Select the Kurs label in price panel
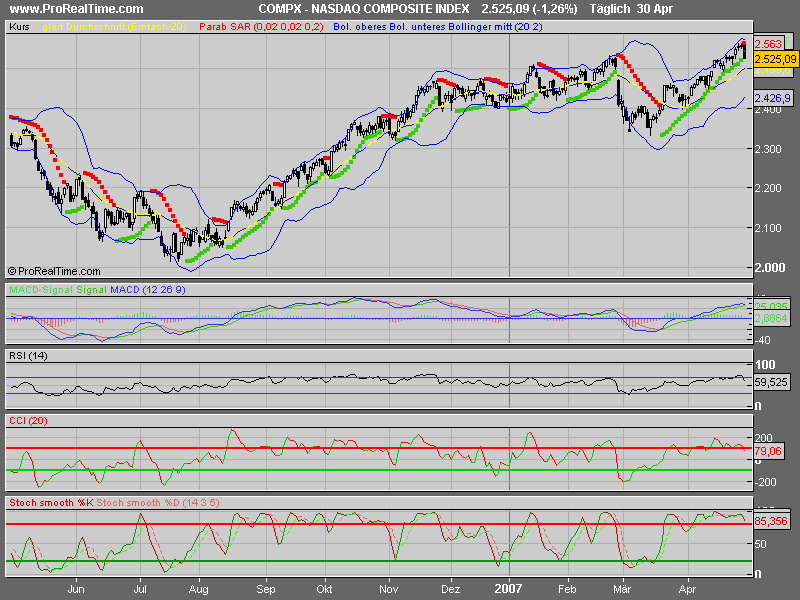The image size is (800, 600). [x=19, y=27]
